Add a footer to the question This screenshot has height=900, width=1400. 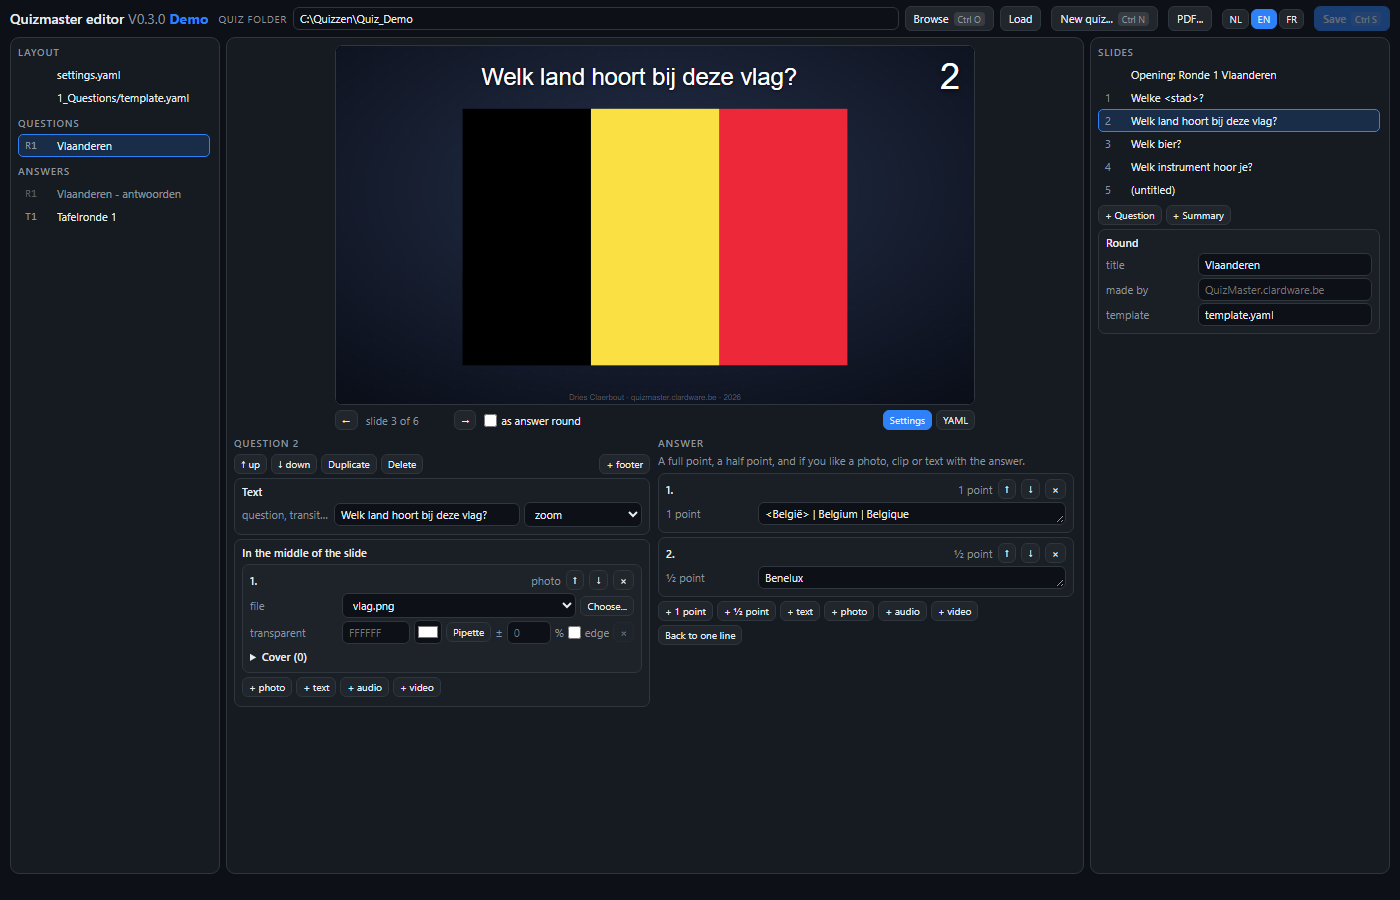tap(625, 465)
